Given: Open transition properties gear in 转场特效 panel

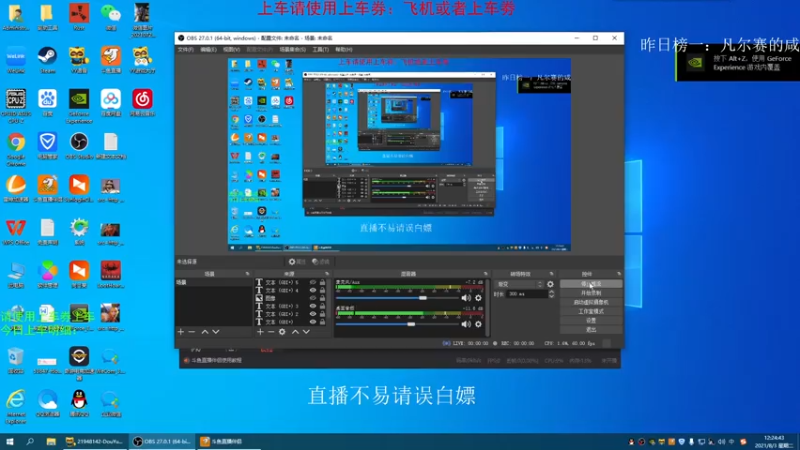Looking at the screenshot, I should pos(550,284).
